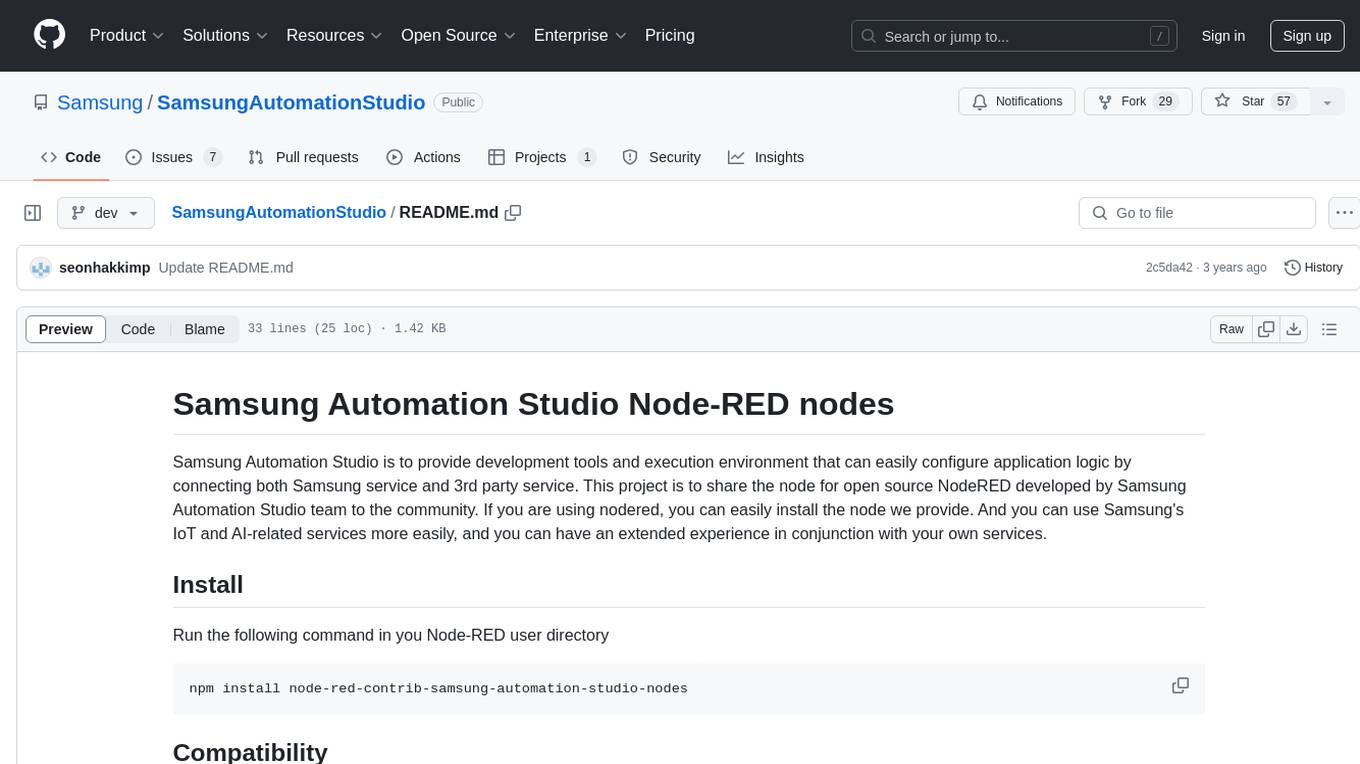The height and width of the screenshot is (764, 1360).
Task: Open commit 2c5da42
Action: point(1169,268)
